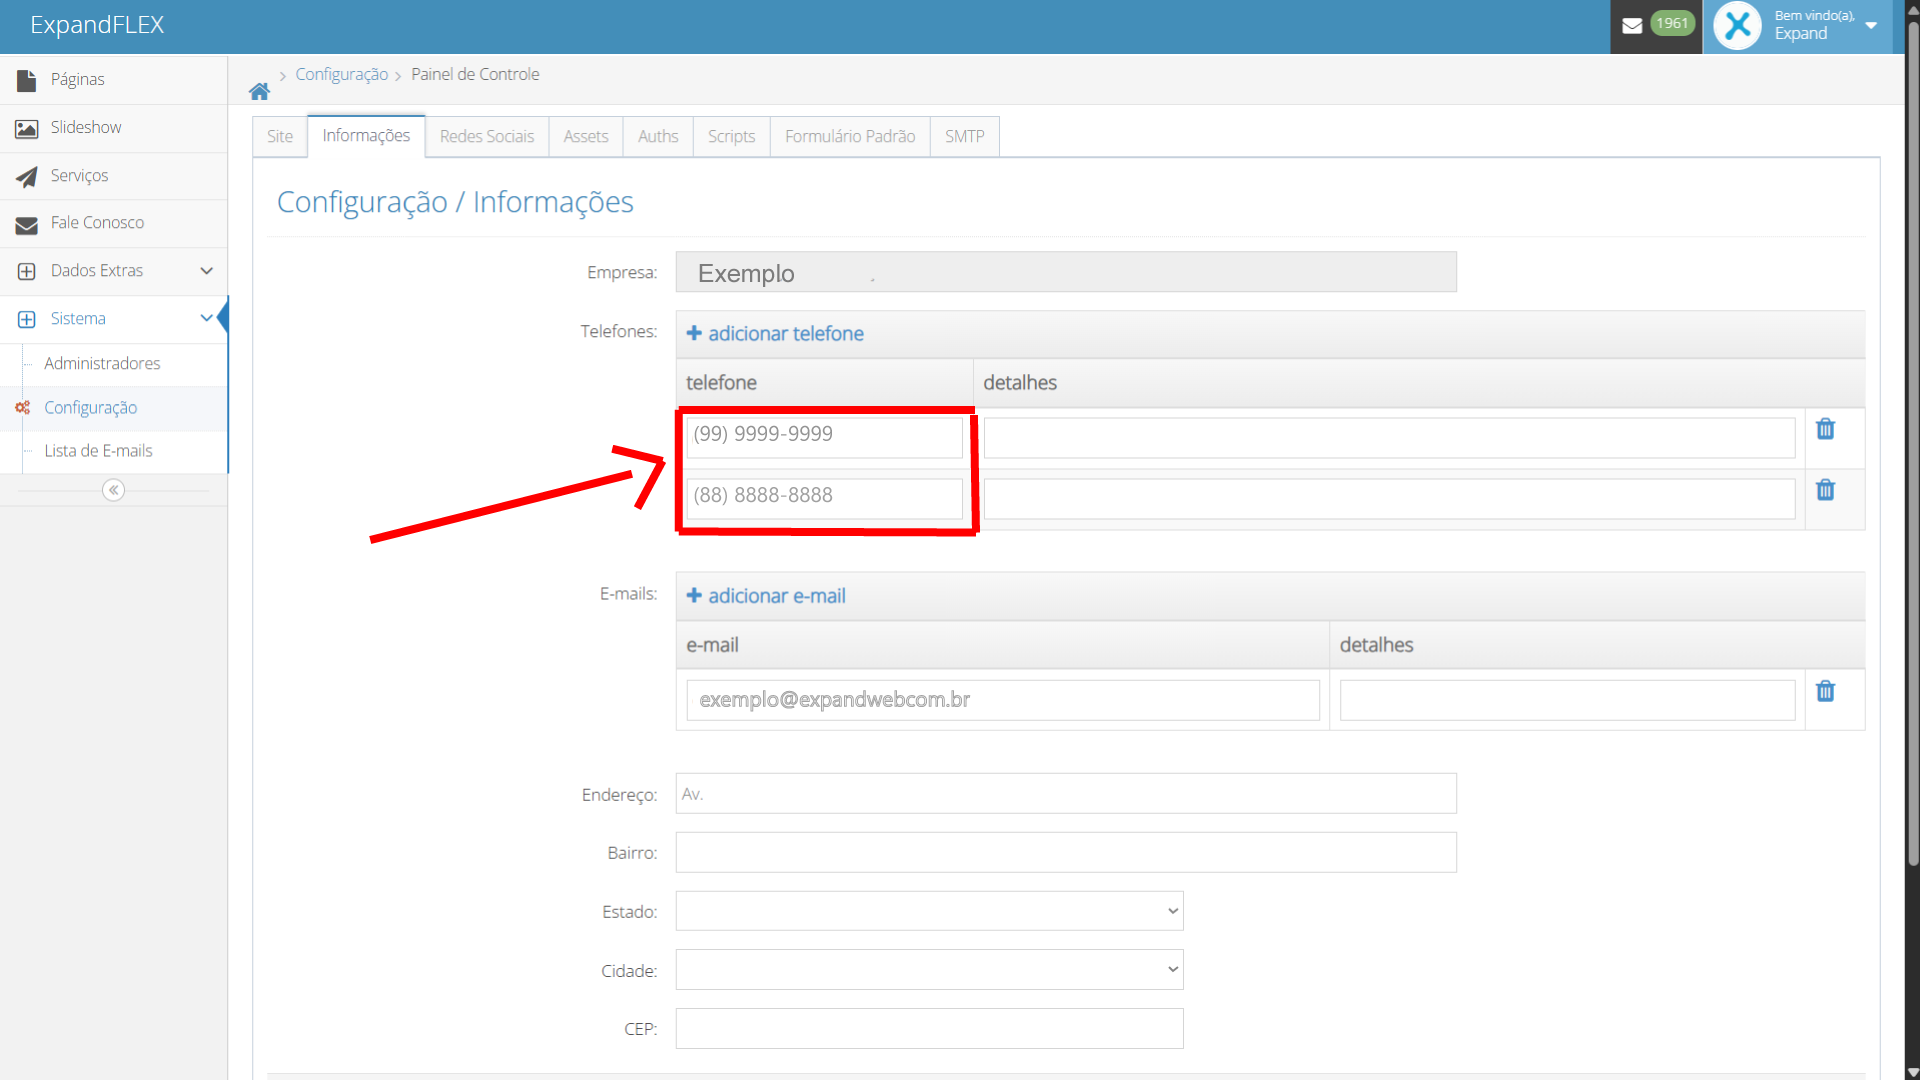Open the Cidade dropdown
1920x1080 pixels.
929,970
